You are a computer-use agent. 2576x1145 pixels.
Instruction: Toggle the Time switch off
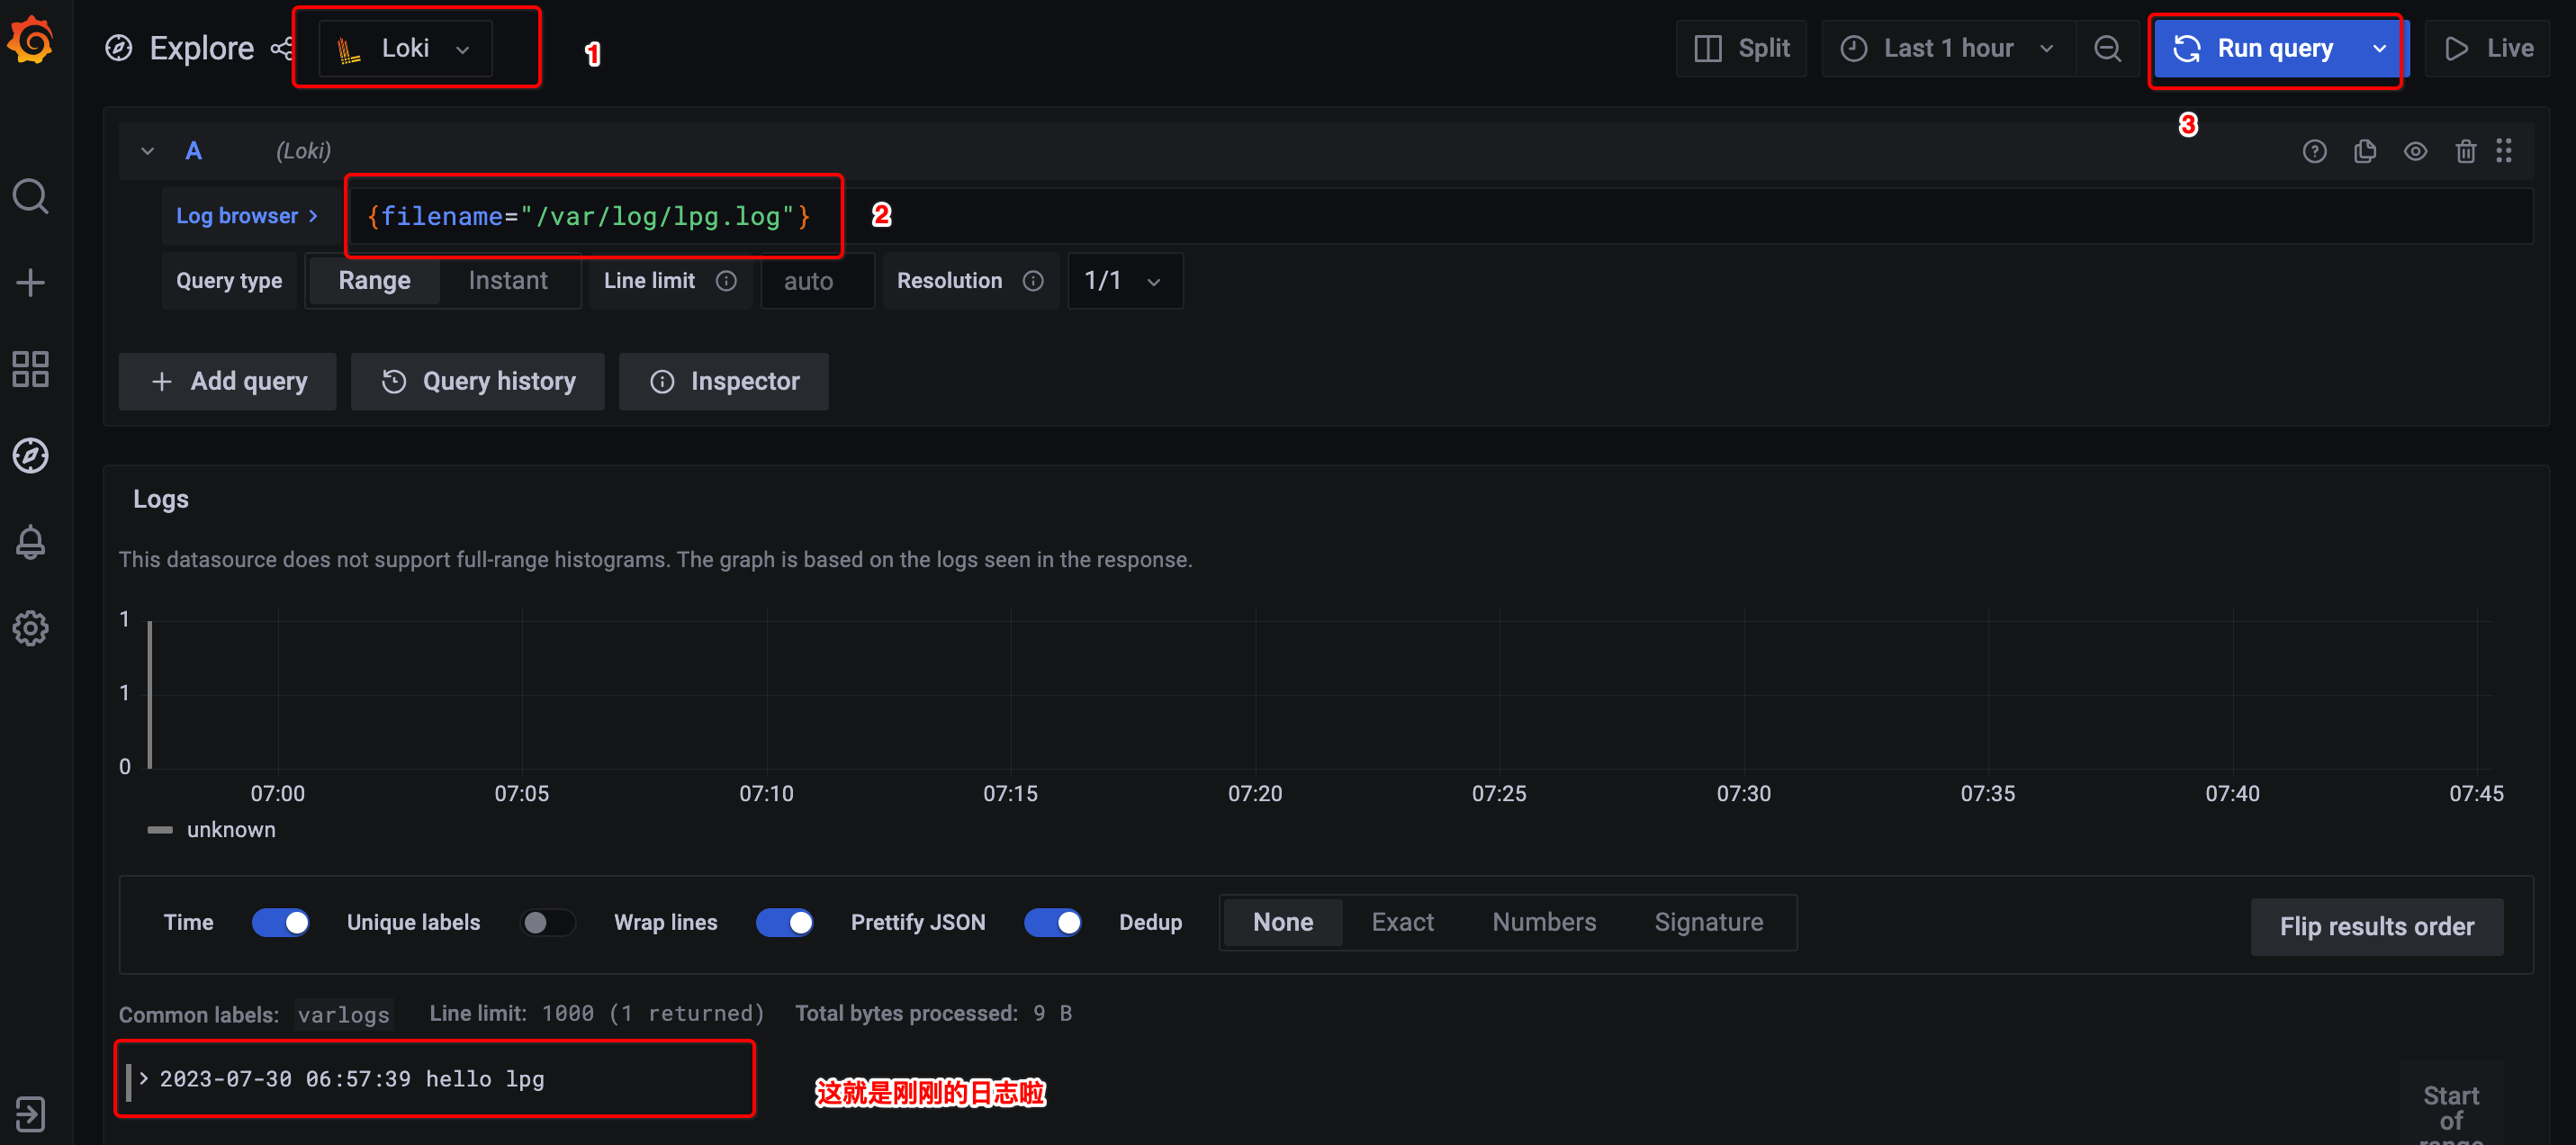[280, 922]
